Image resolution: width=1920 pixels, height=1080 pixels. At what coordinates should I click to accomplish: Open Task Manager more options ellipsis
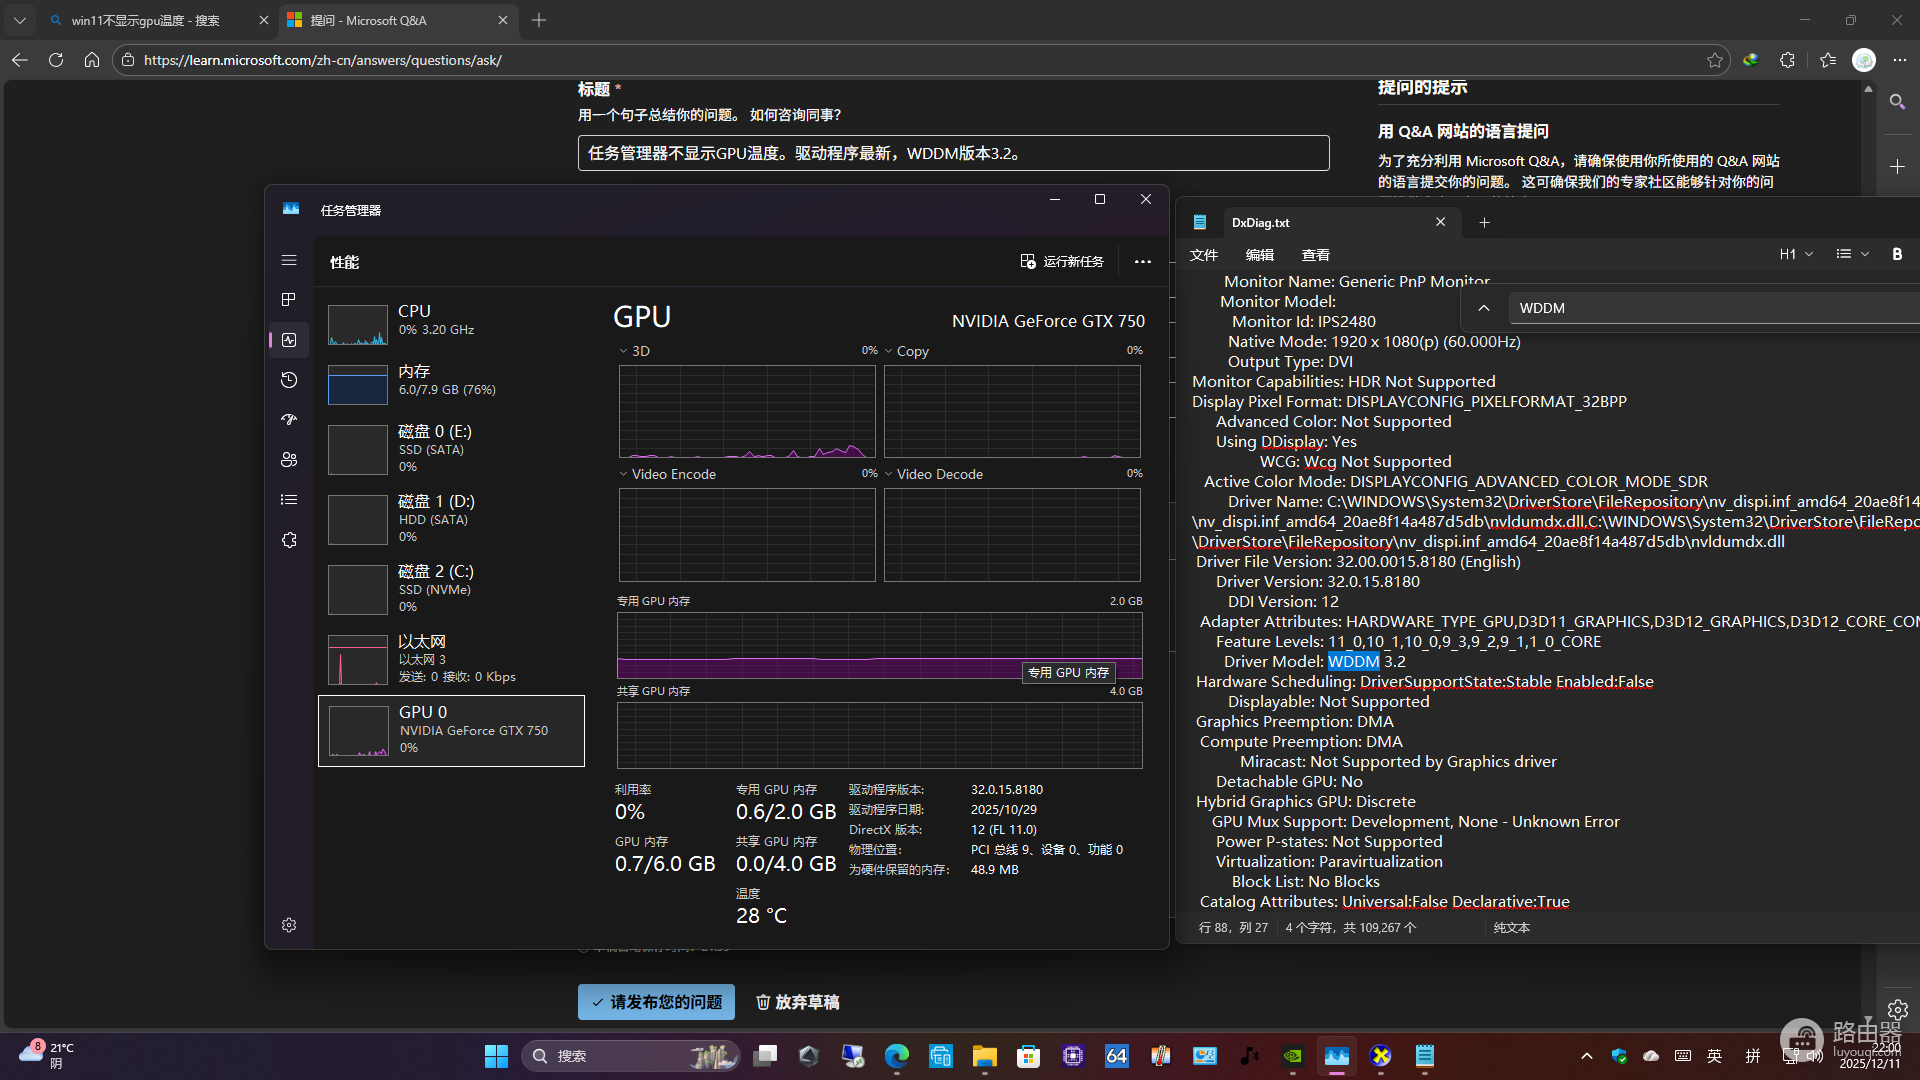pos(1142,261)
